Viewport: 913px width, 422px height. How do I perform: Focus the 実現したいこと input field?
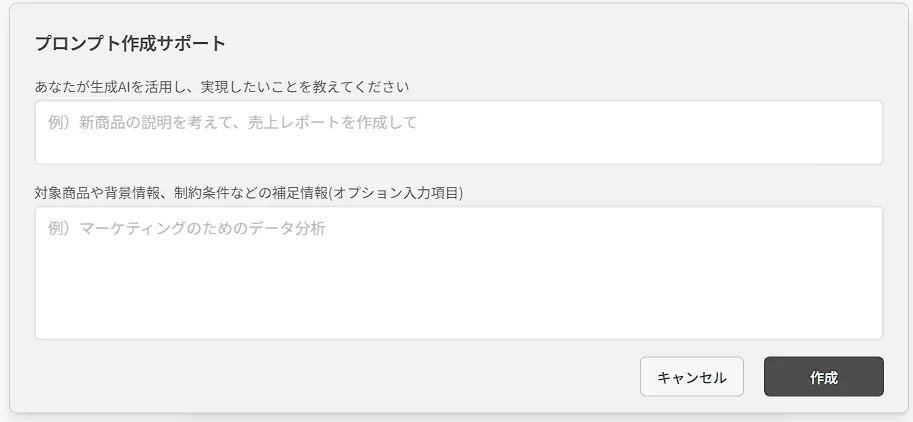[458, 132]
